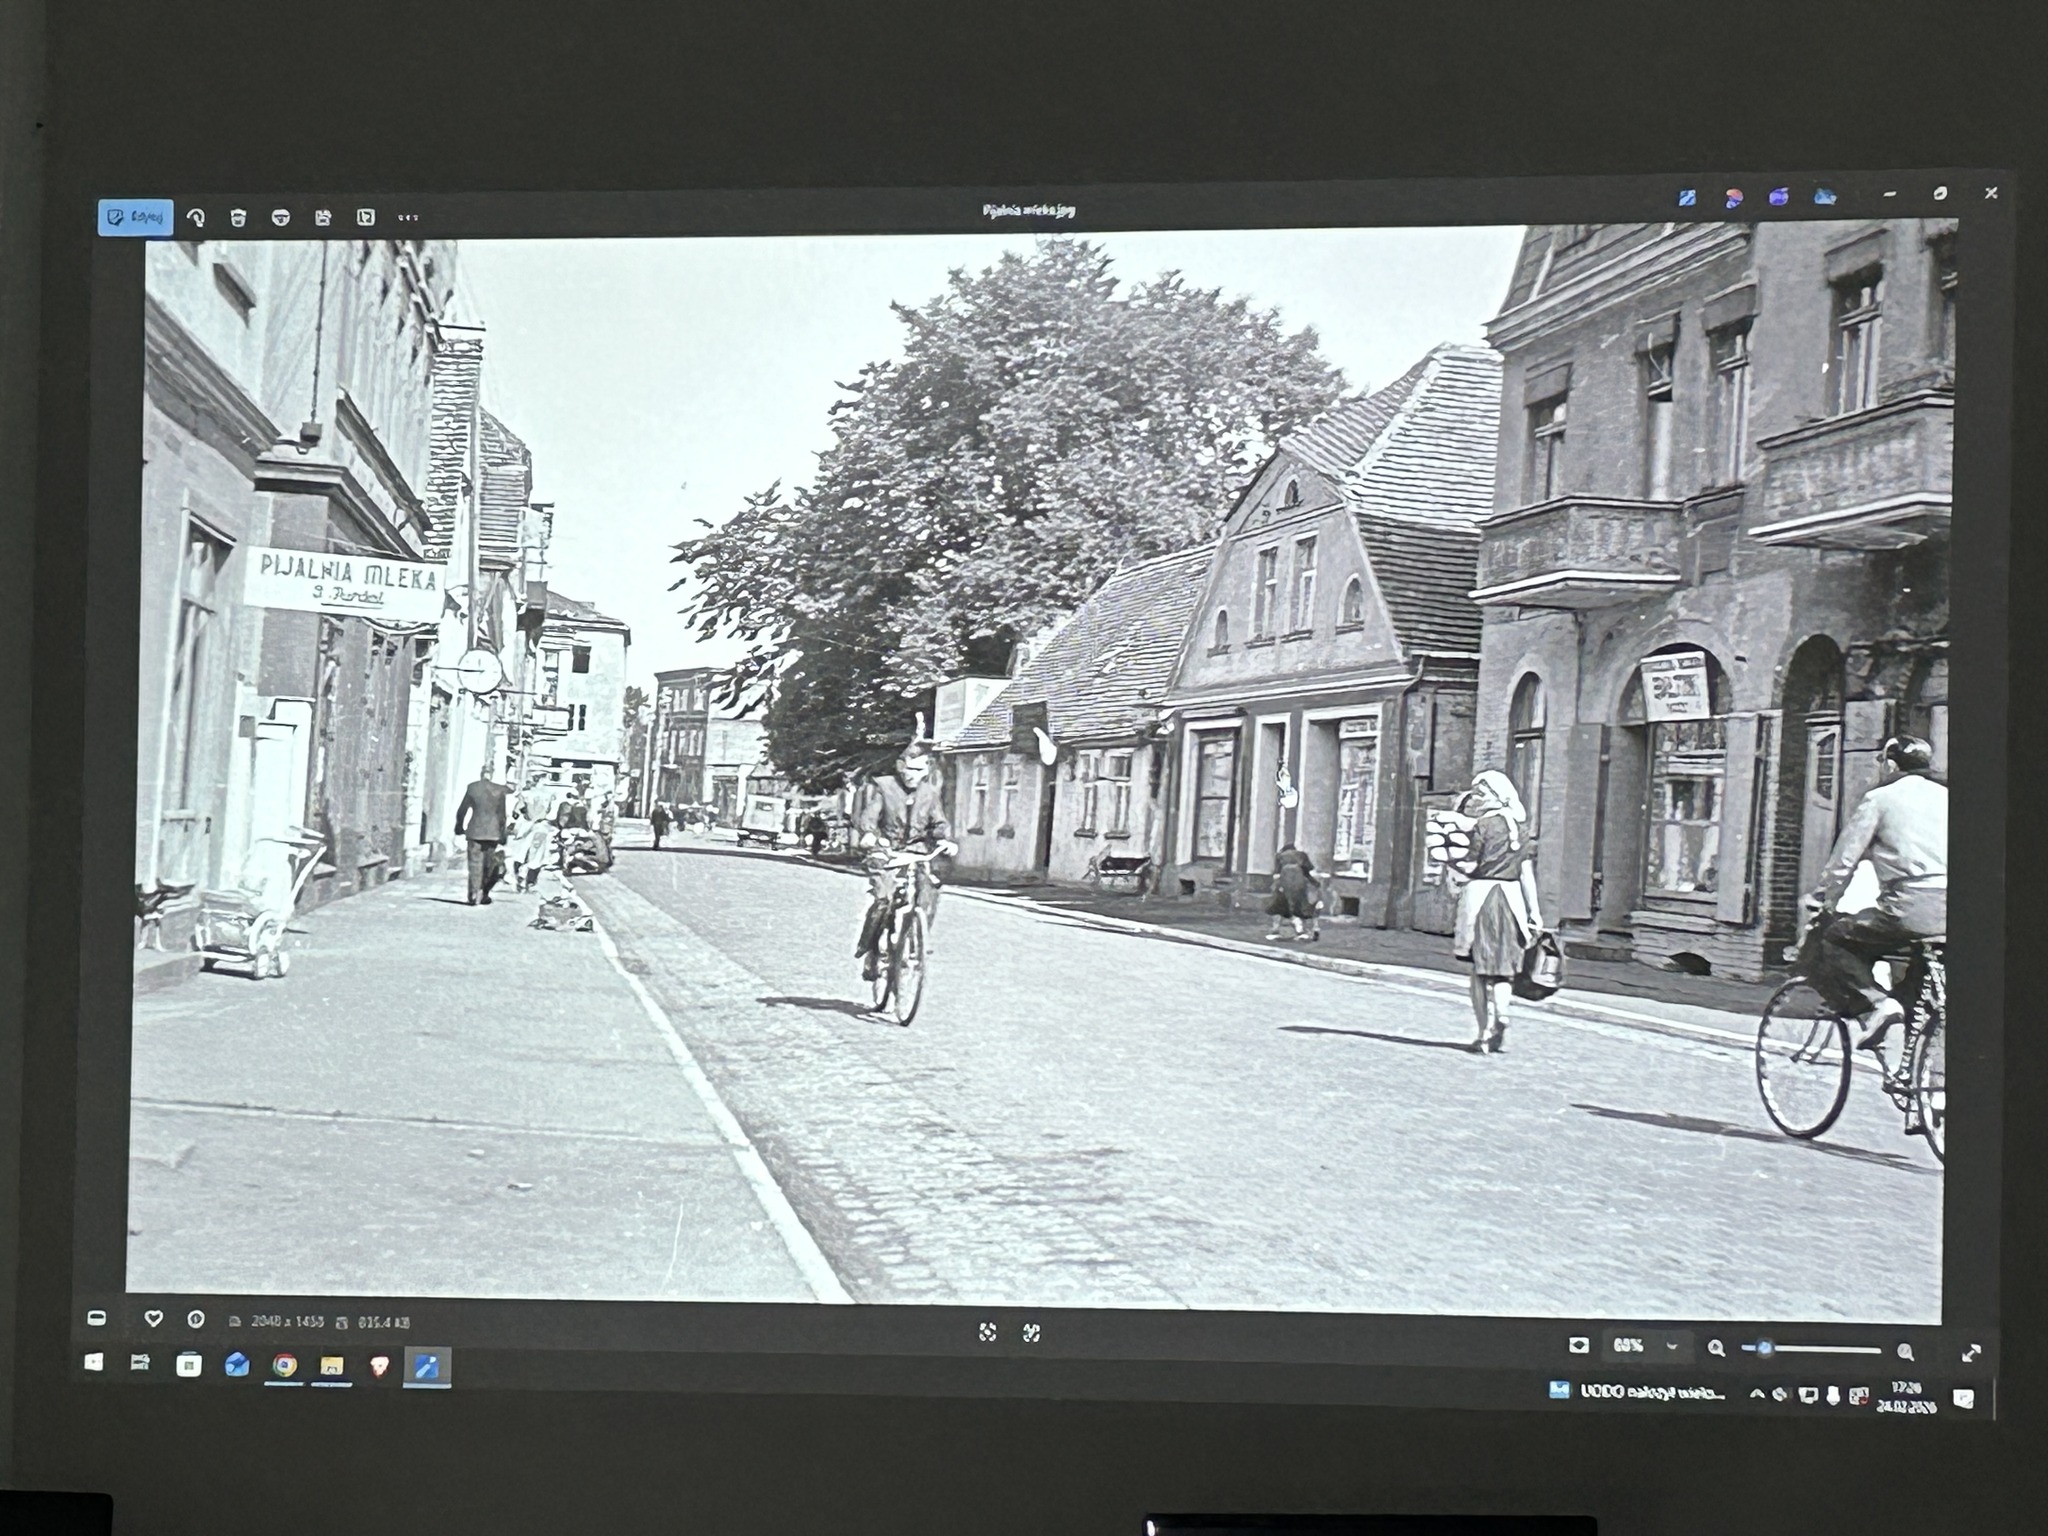
Task: Expand the system tray hidden icons chevron
Action: point(1756,1394)
